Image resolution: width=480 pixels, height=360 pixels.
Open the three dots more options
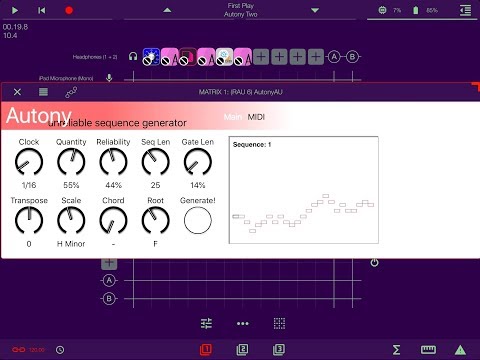pos(242,323)
